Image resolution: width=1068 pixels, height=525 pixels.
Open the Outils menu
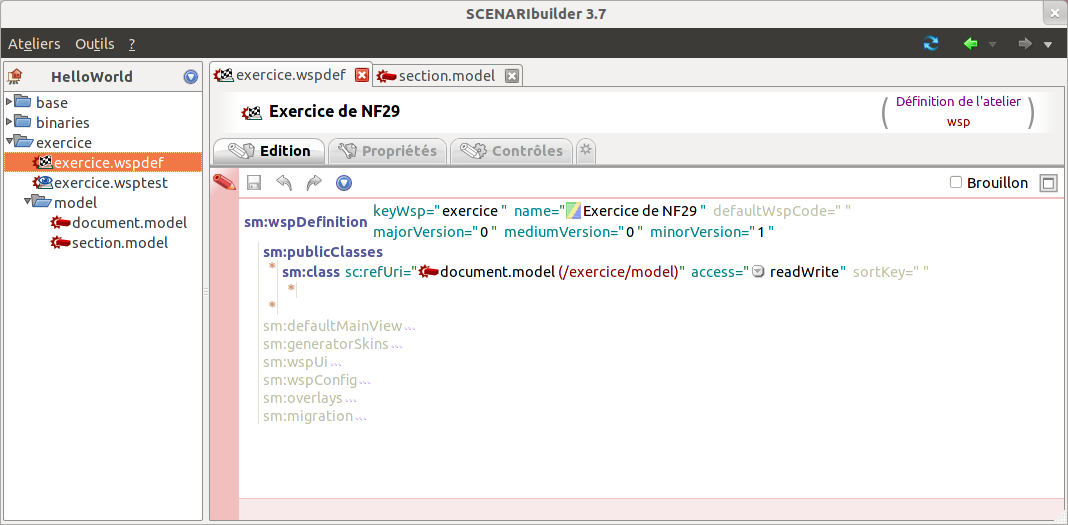pos(95,44)
